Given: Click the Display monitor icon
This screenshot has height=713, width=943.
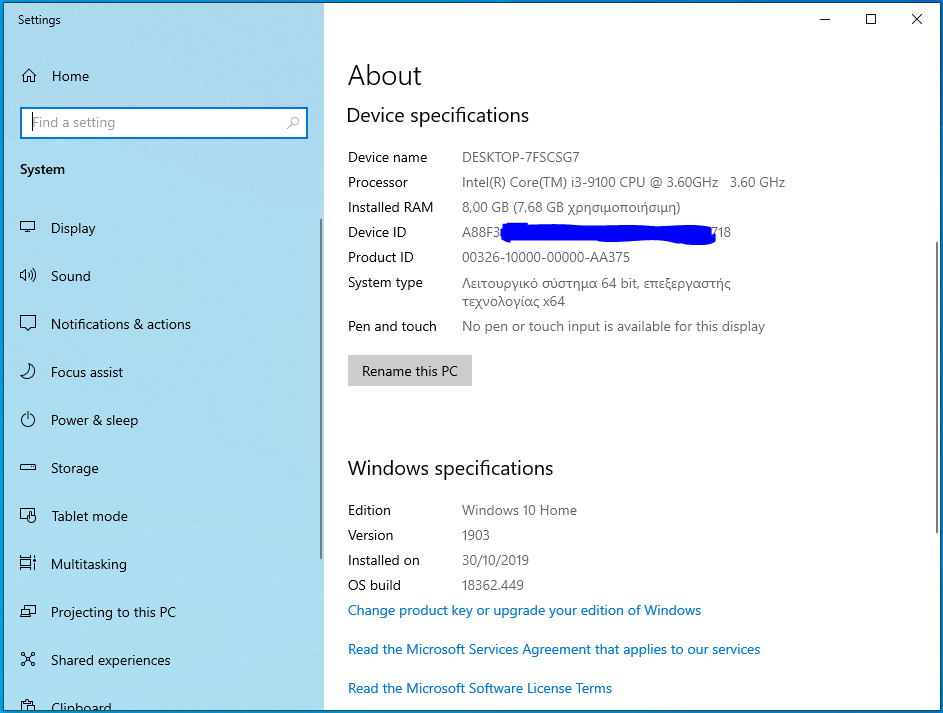Looking at the screenshot, I should (28, 228).
